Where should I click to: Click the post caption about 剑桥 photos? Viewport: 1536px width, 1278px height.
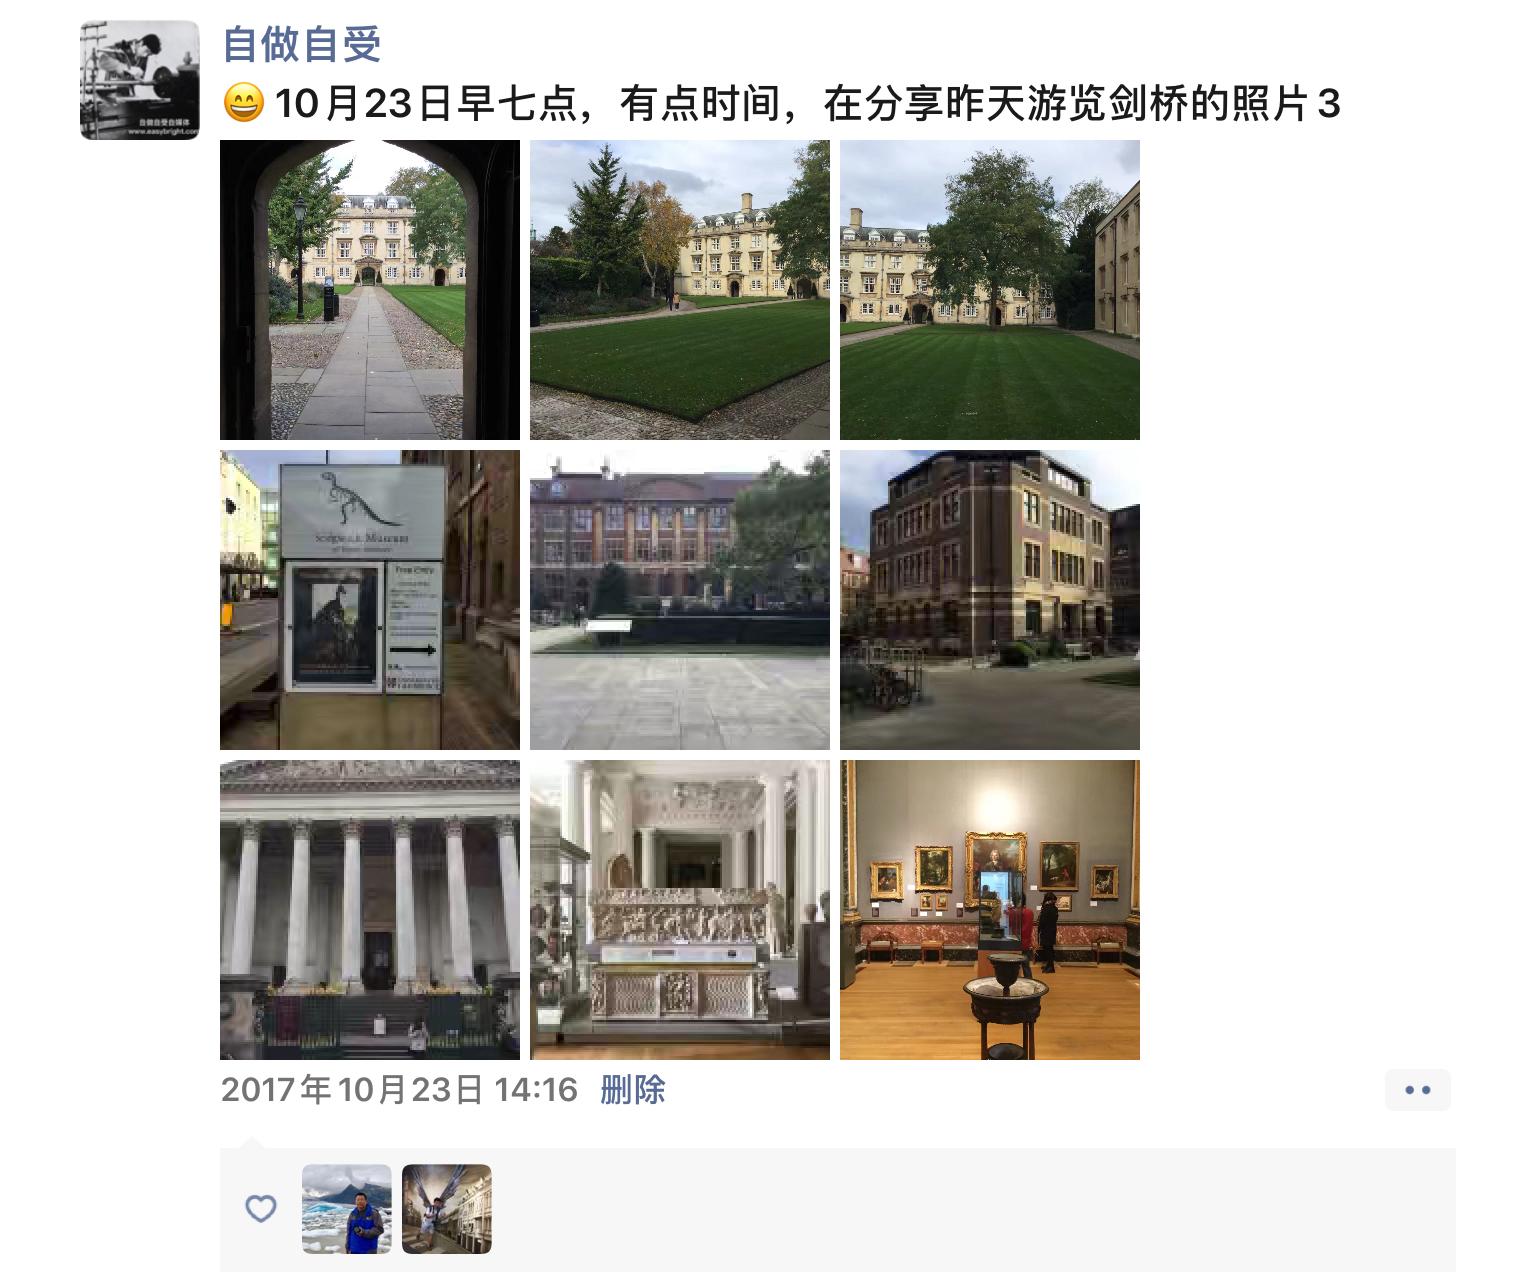pos(807,104)
